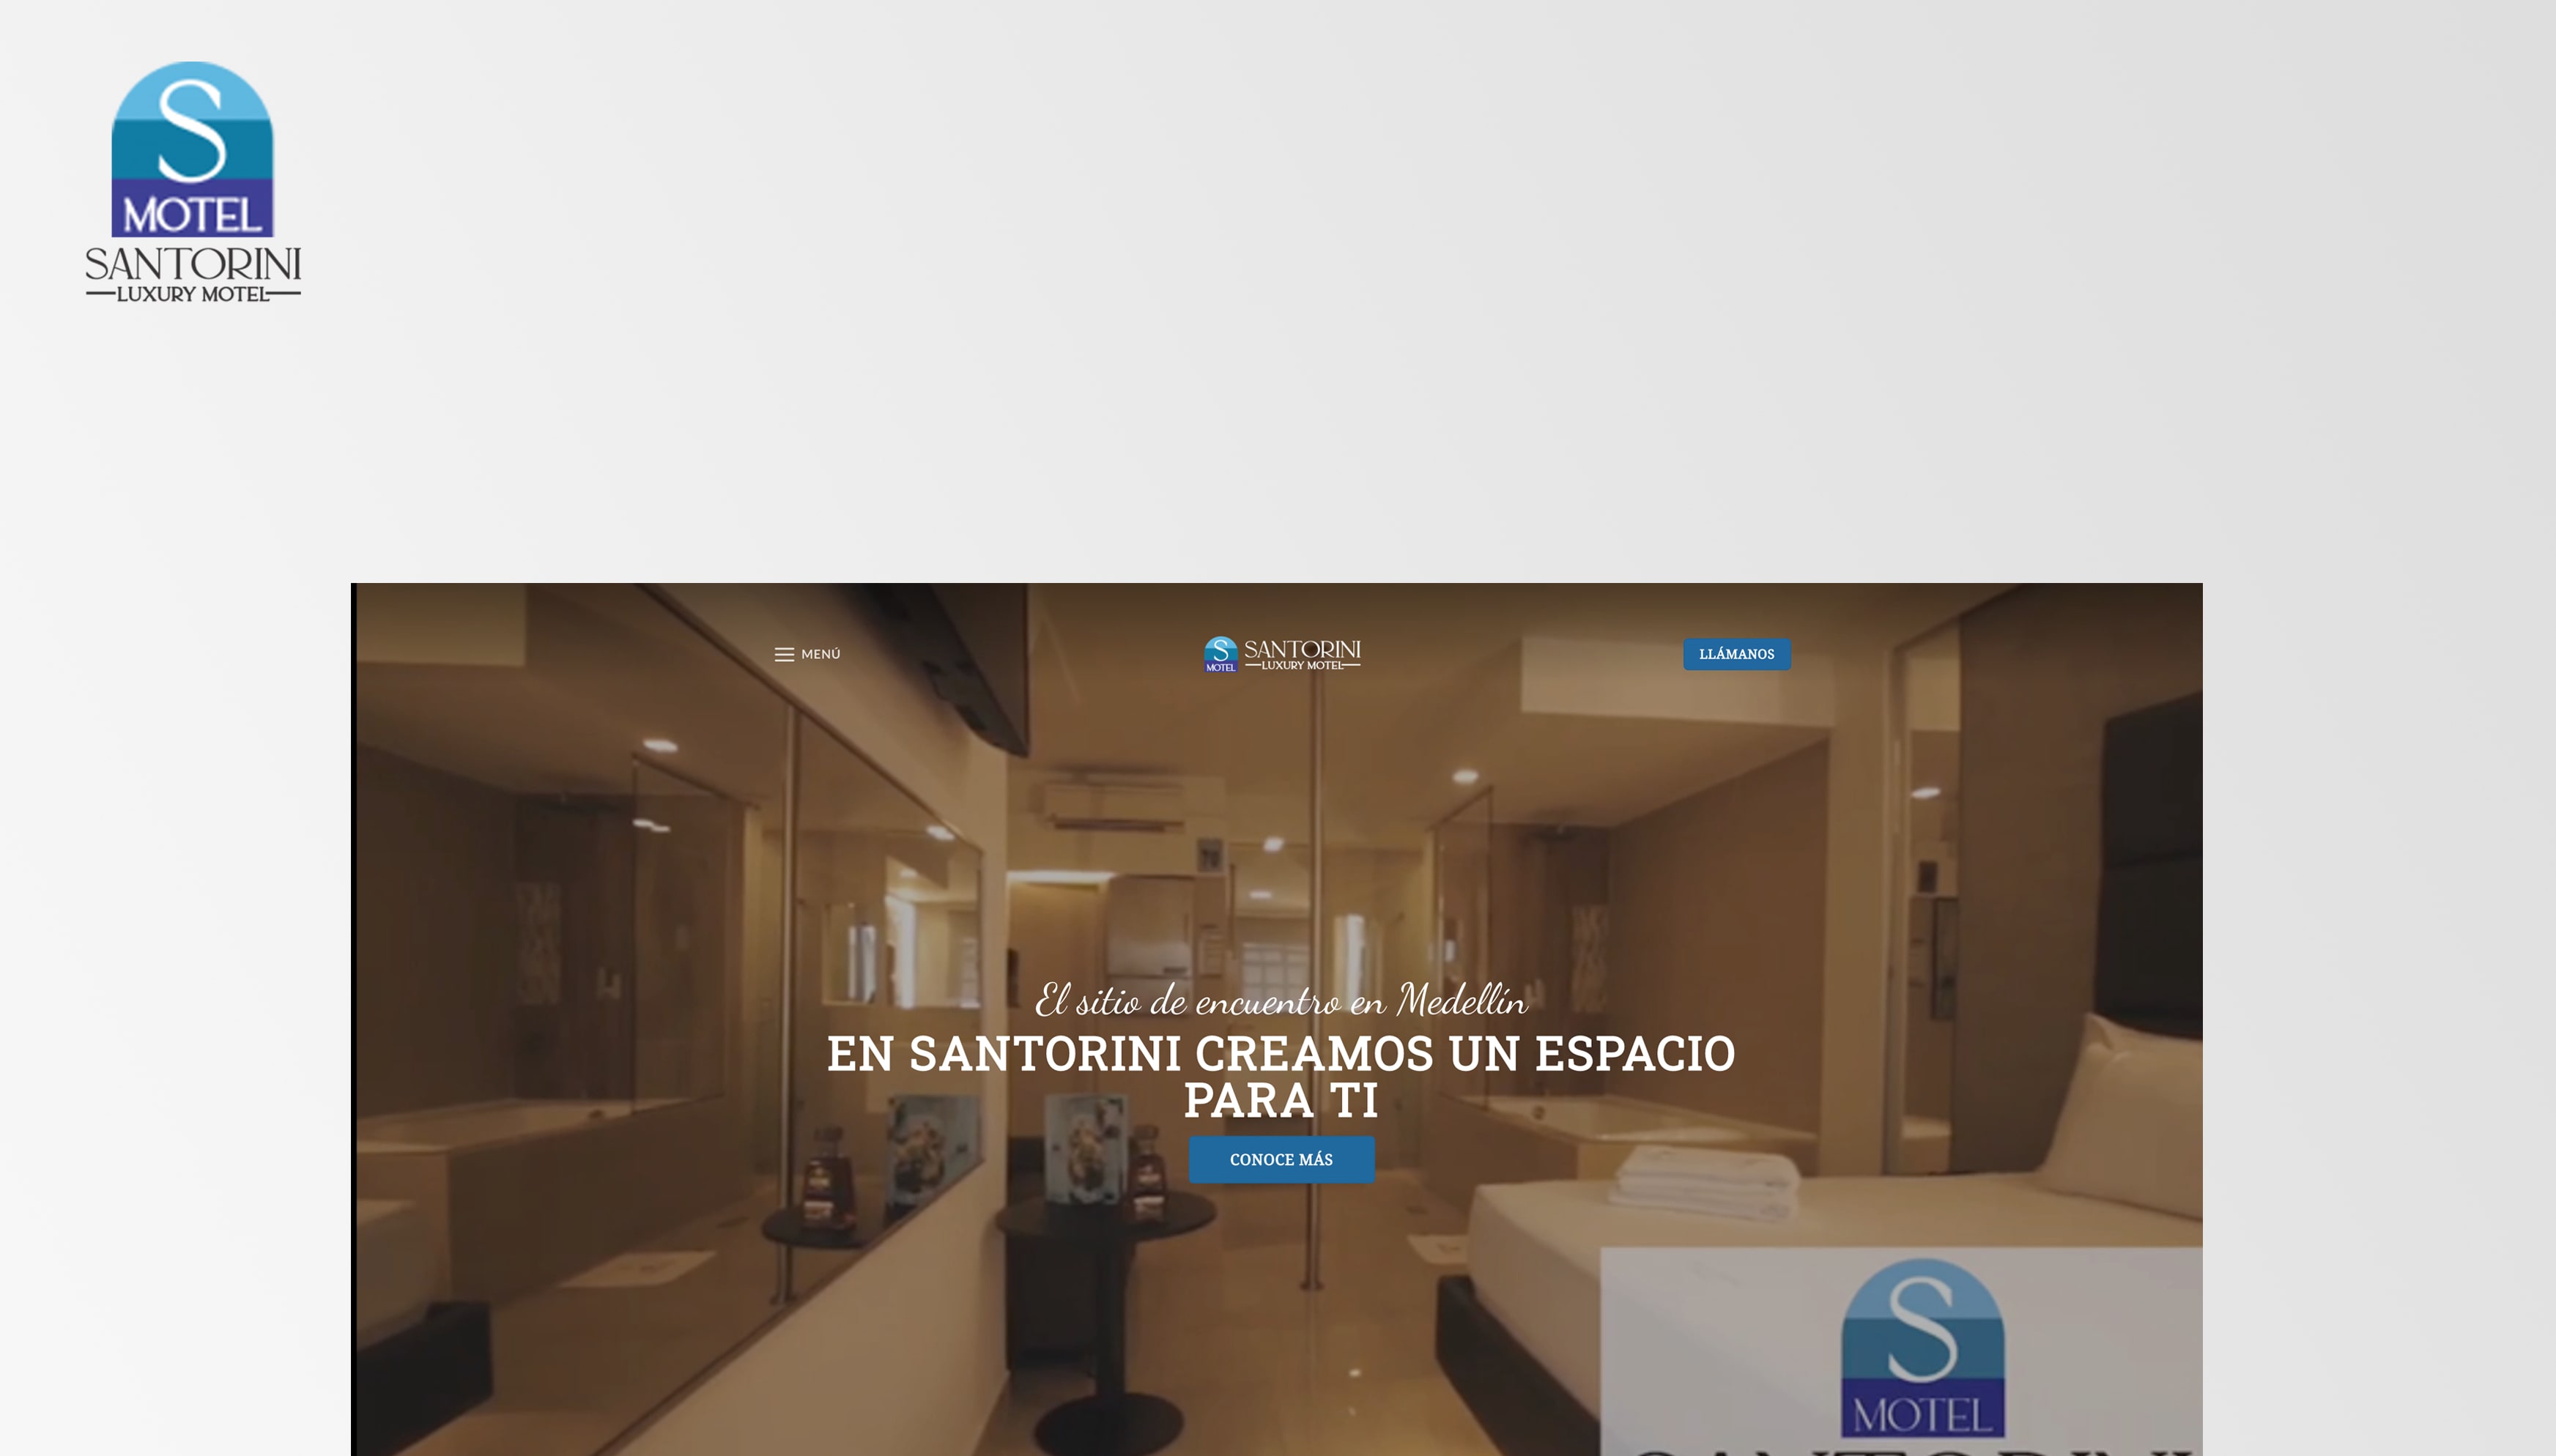
Task: Open the hamburger MENÚ icon
Action: (784, 654)
